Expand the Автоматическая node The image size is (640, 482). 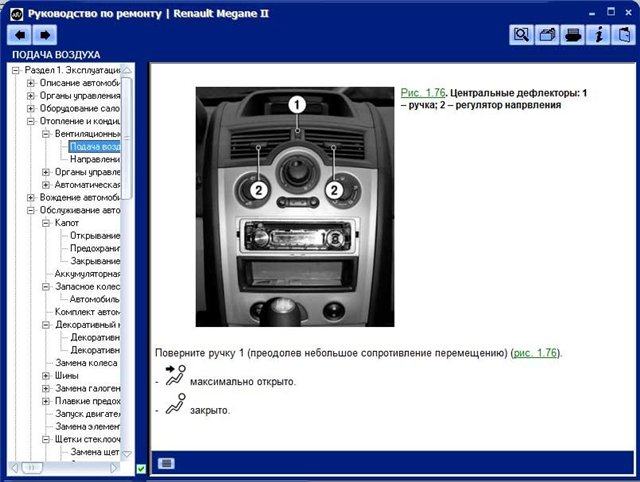(x=46, y=185)
